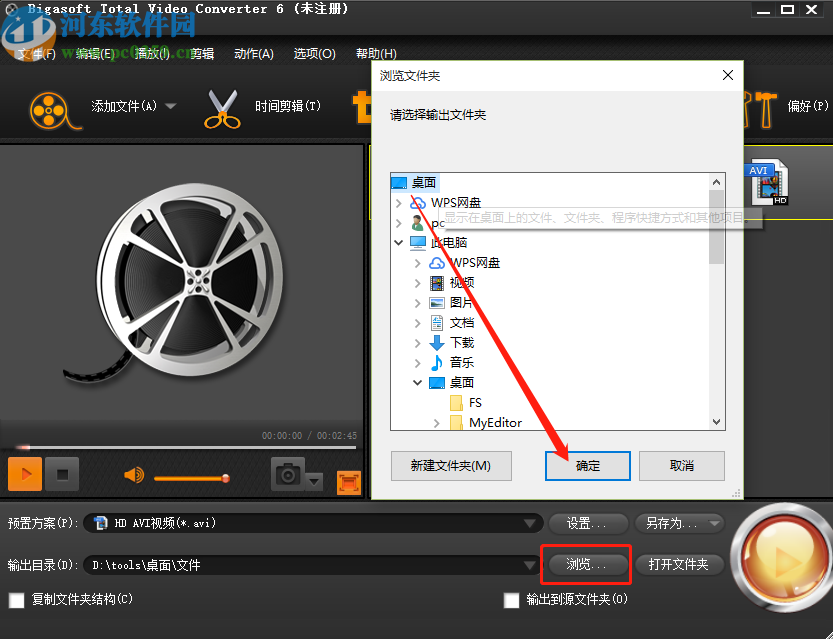Enable 复制文件夹结构 checkbox
Viewport: 833px width, 639px height.
[x=16, y=600]
